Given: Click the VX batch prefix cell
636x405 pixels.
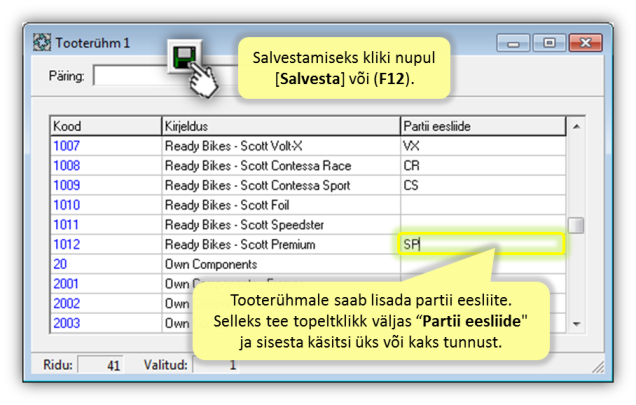Looking at the screenshot, I should (x=483, y=146).
